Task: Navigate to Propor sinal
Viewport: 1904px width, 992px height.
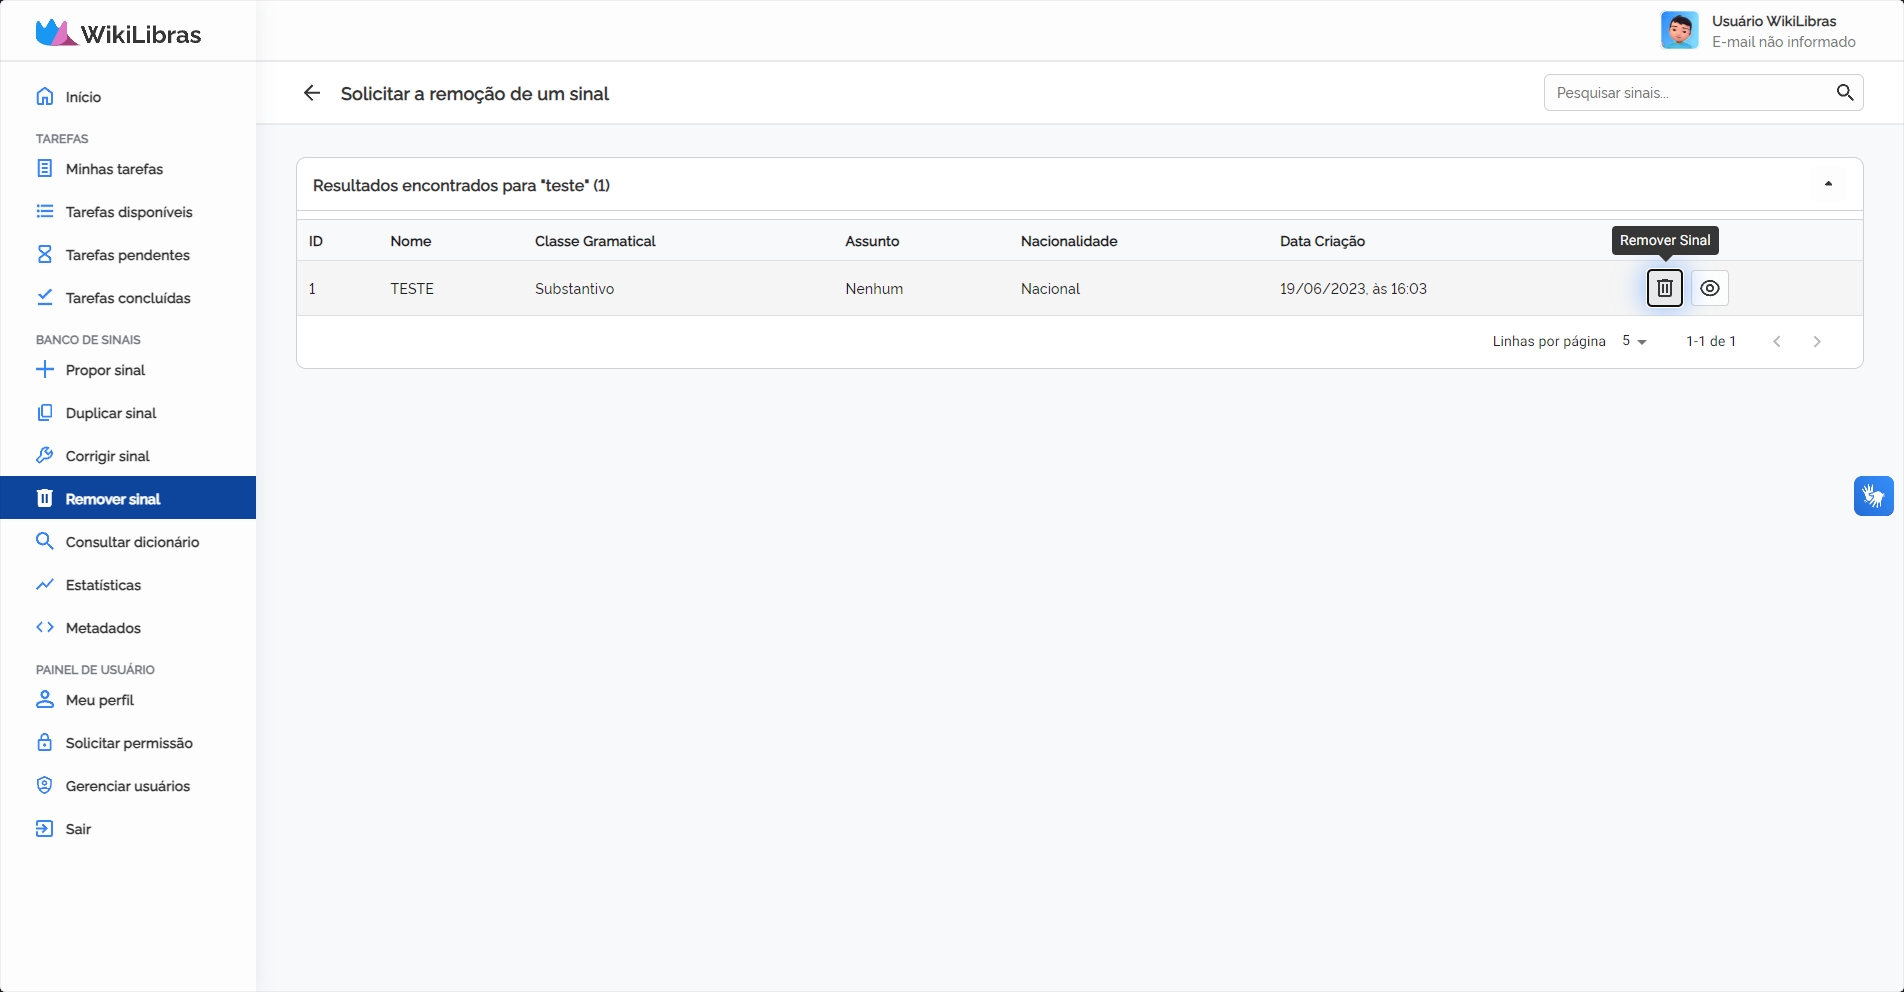Action: 105,370
